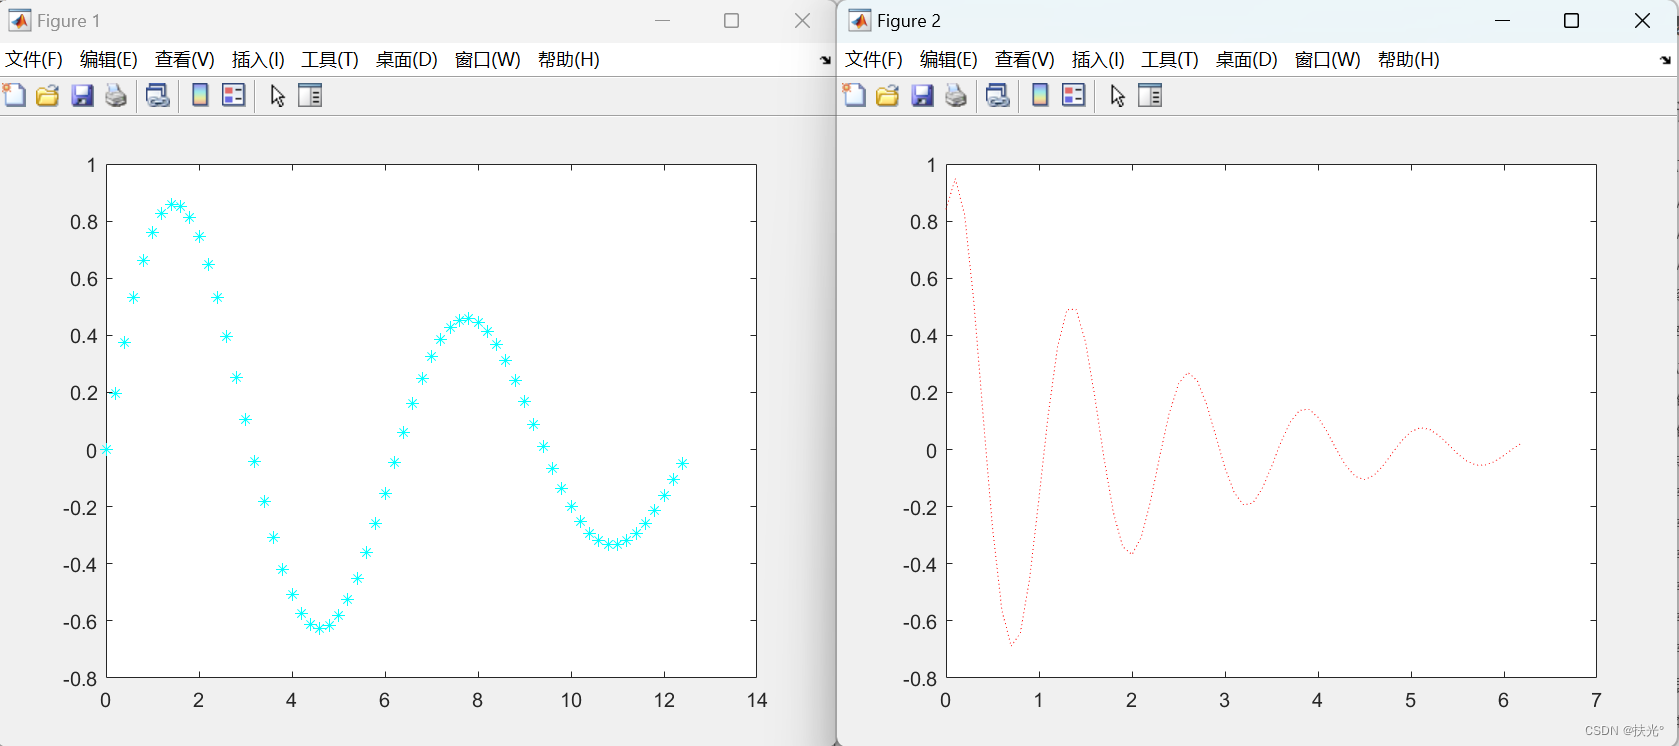Click dock arrow in Figure 1 menu bar
The width and height of the screenshot is (1679, 746).
(825, 60)
